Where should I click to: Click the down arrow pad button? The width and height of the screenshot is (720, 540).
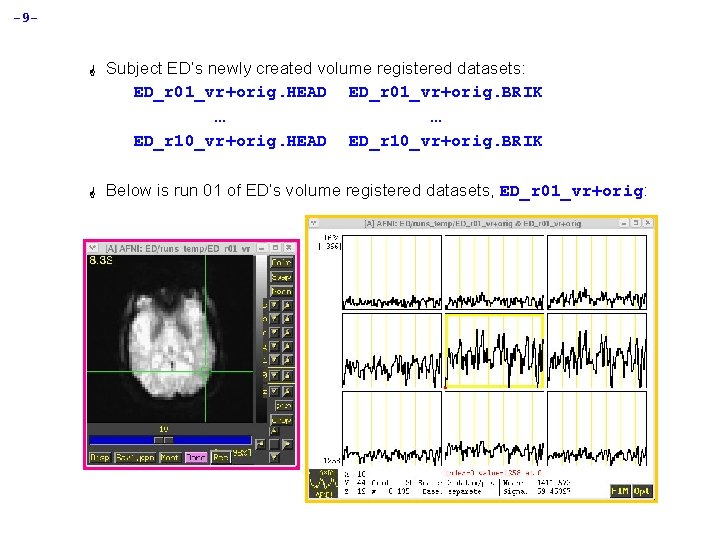tap(274, 456)
